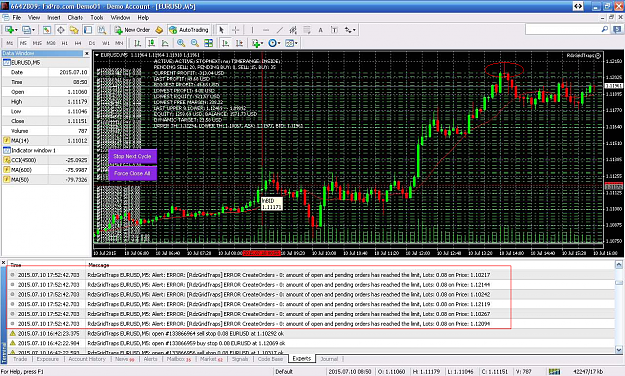Image resolution: width=625 pixels, height=376 pixels.
Task: Select the Text Label tool
Action: tap(334, 30)
